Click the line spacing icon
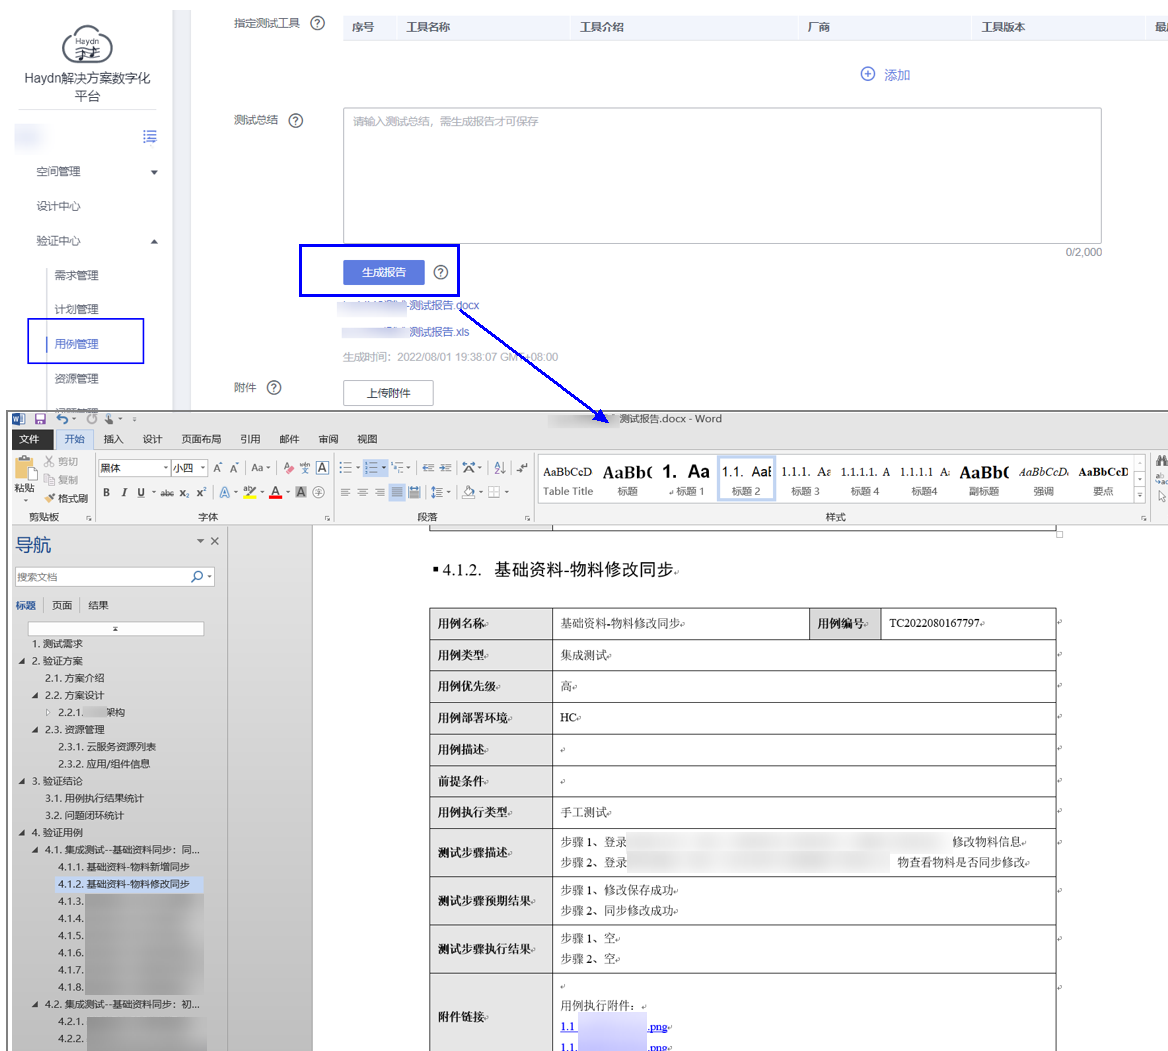 (437, 492)
